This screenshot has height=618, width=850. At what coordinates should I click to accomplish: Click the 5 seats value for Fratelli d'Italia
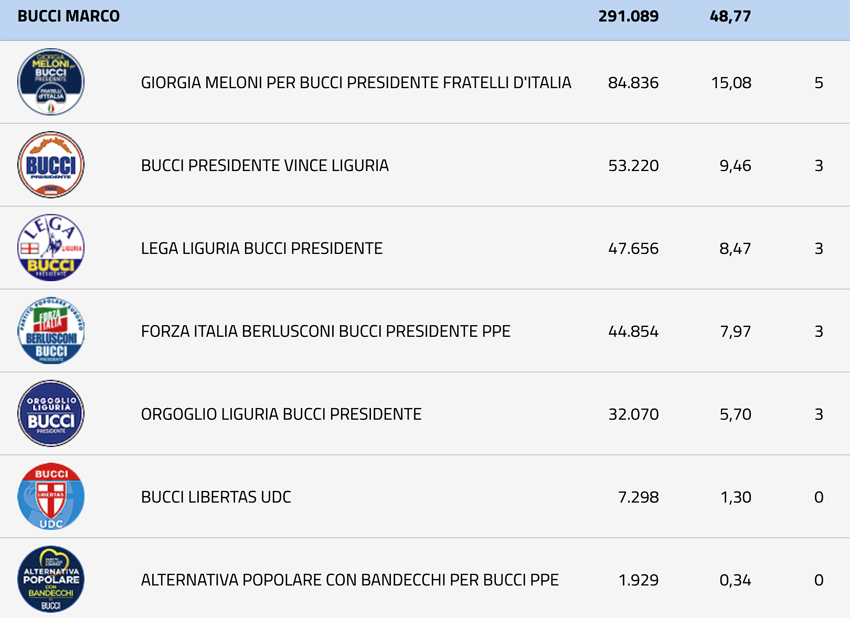tap(819, 82)
